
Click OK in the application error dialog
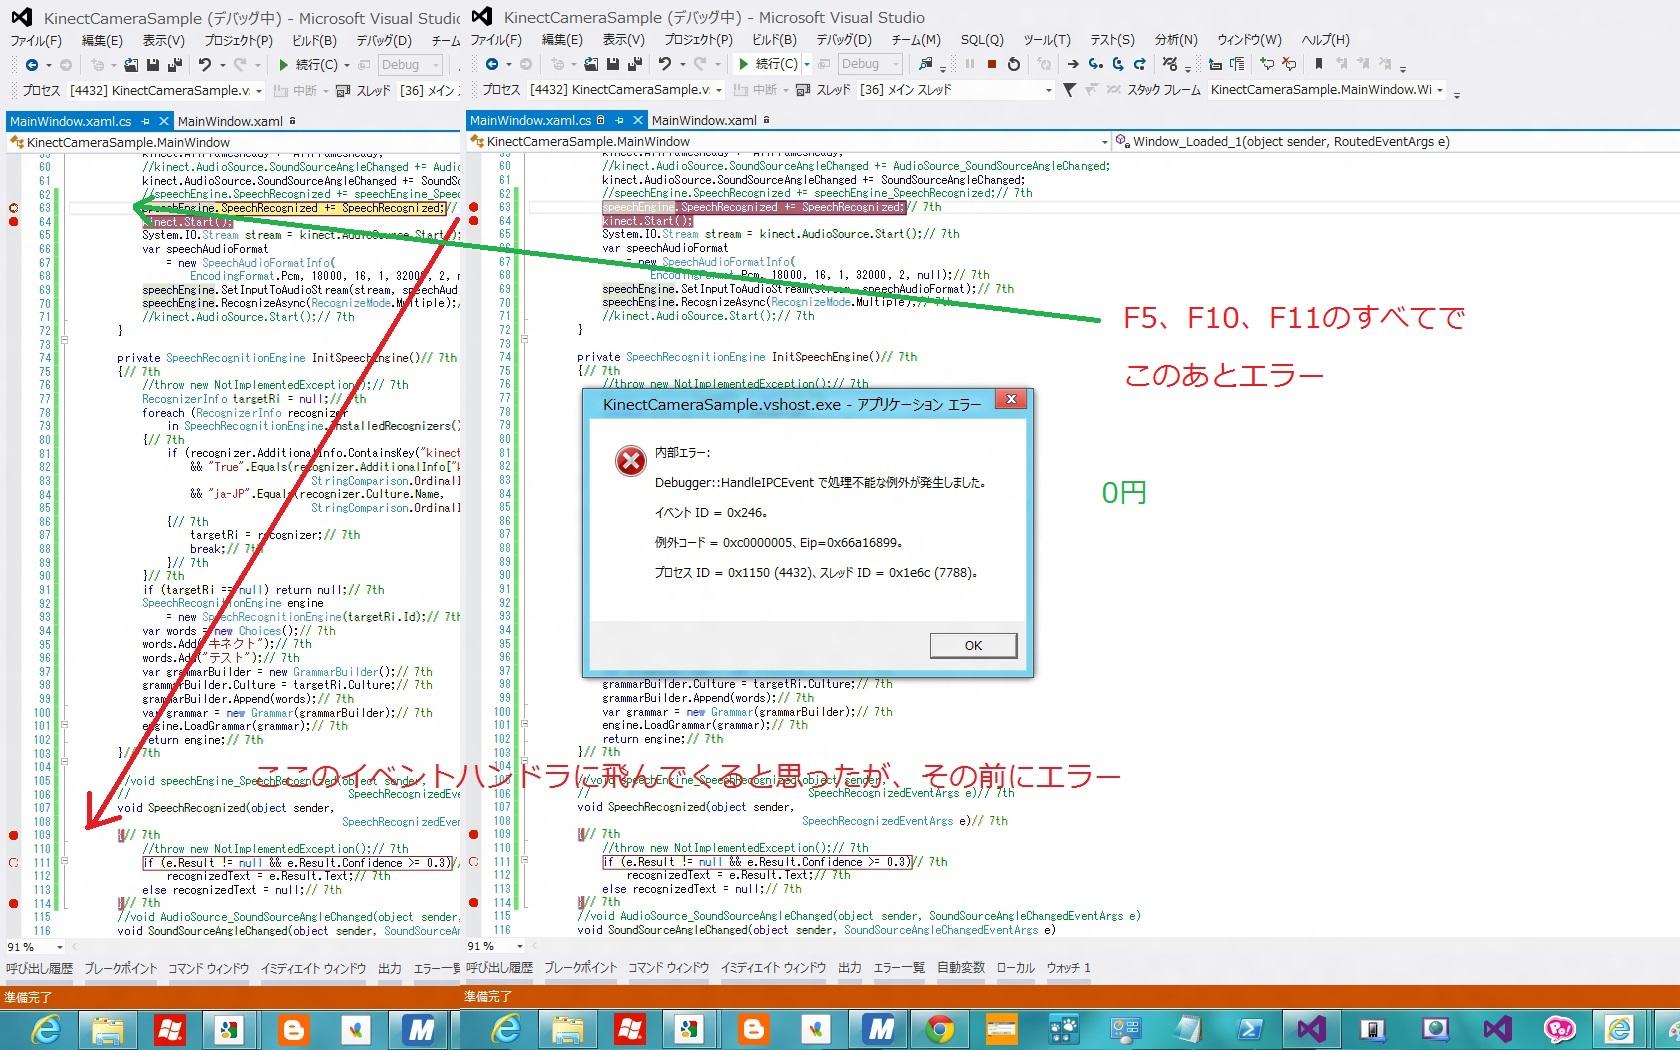point(973,645)
